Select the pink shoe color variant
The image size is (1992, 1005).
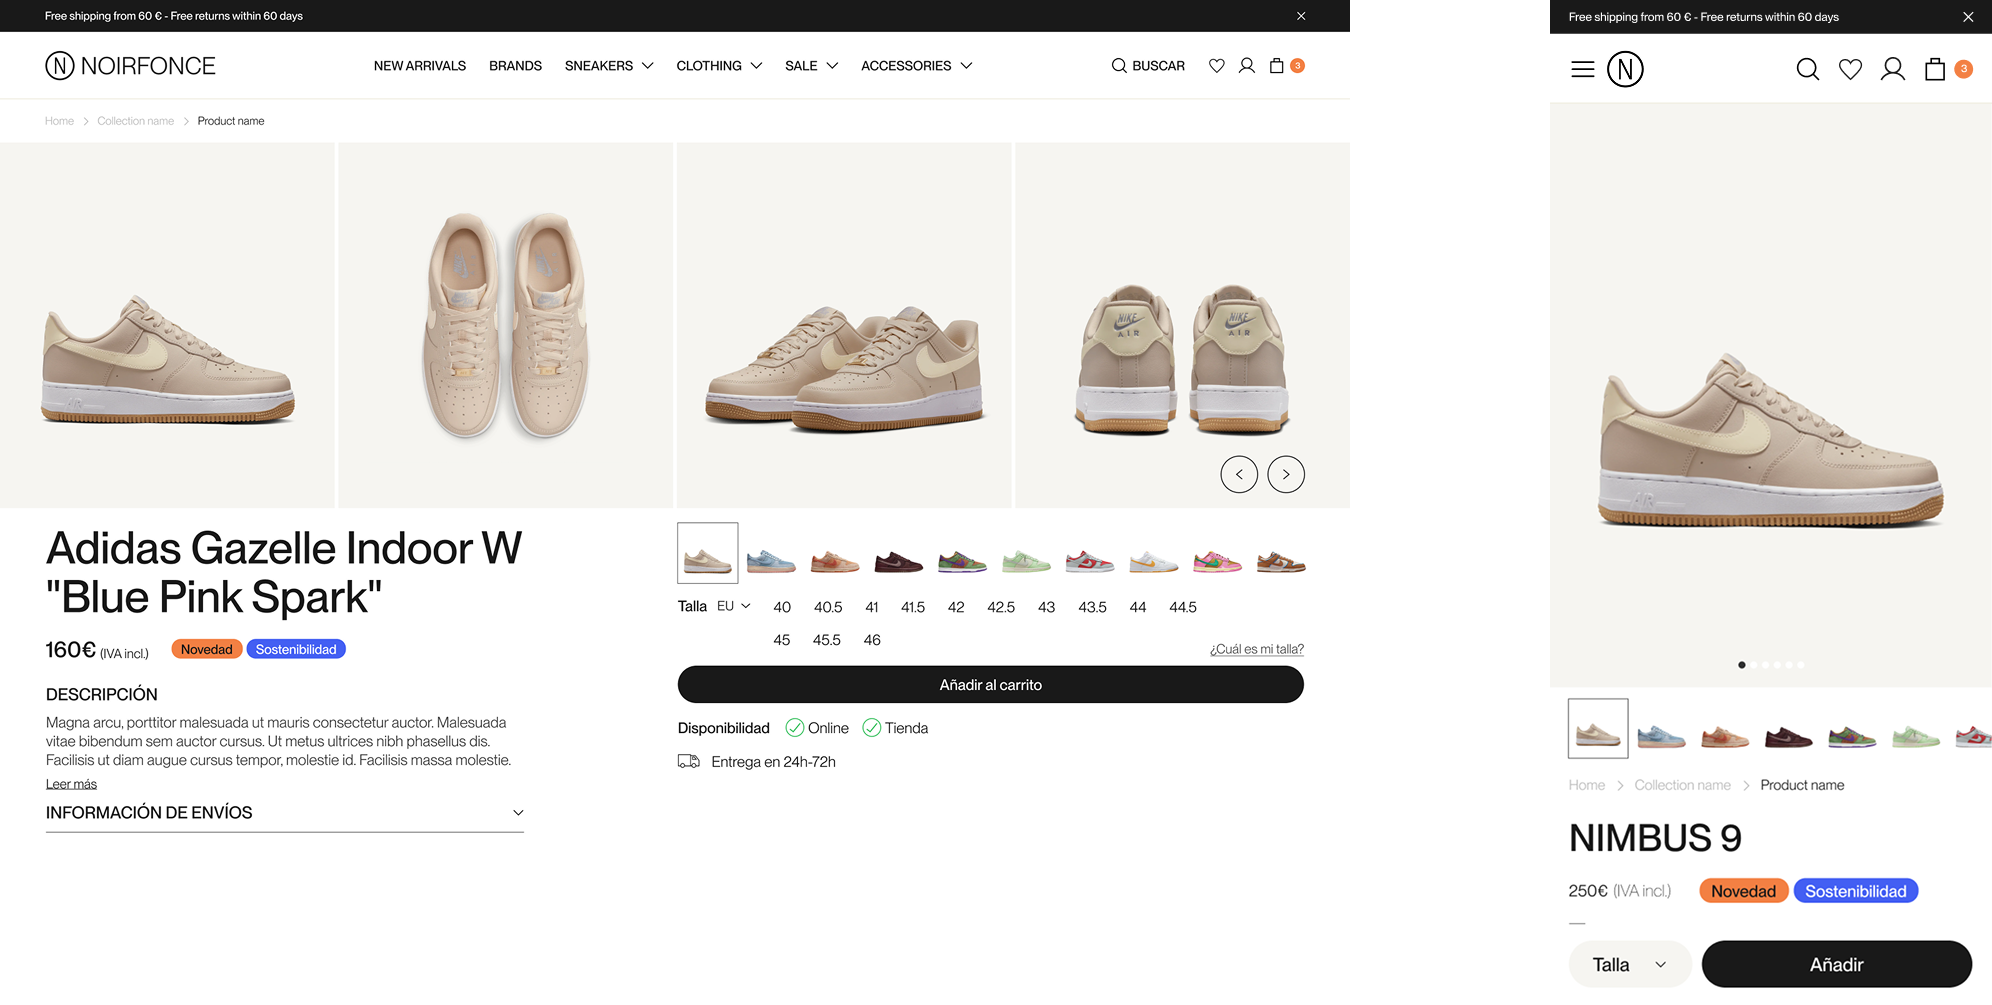pos(1217,561)
